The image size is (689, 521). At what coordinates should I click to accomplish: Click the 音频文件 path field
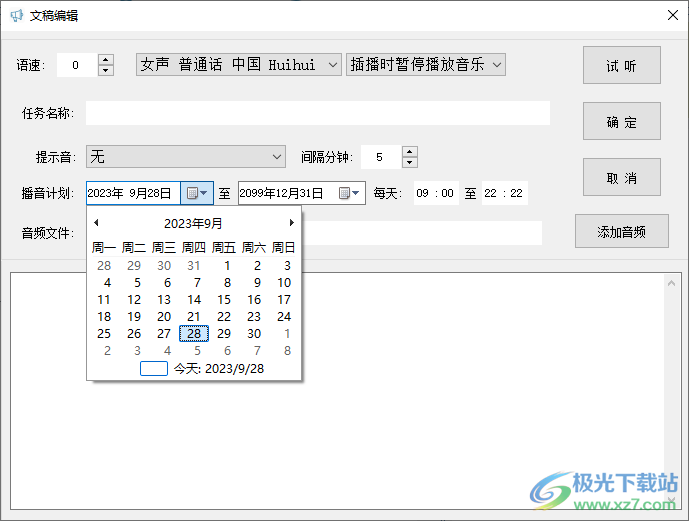422,233
